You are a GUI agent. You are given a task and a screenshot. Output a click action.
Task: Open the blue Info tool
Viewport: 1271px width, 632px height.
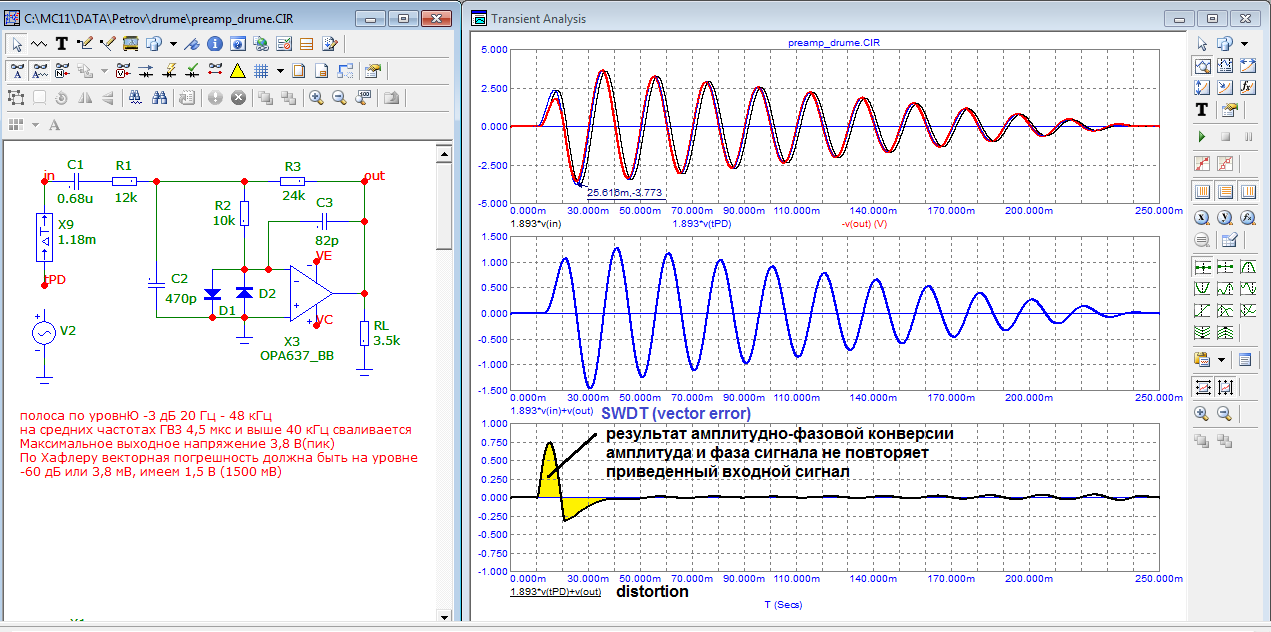(215, 44)
